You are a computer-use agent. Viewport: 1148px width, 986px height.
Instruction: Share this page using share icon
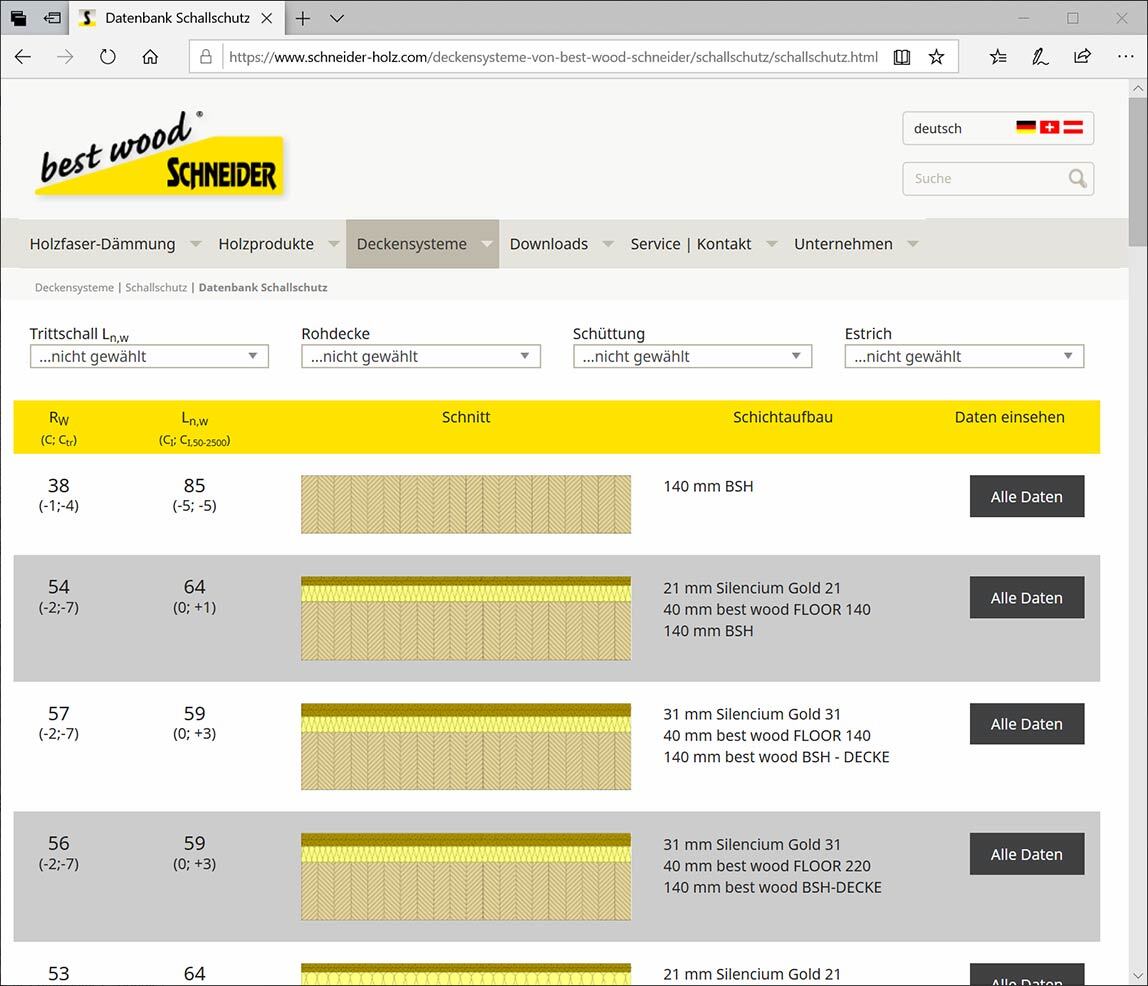[1082, 56]
